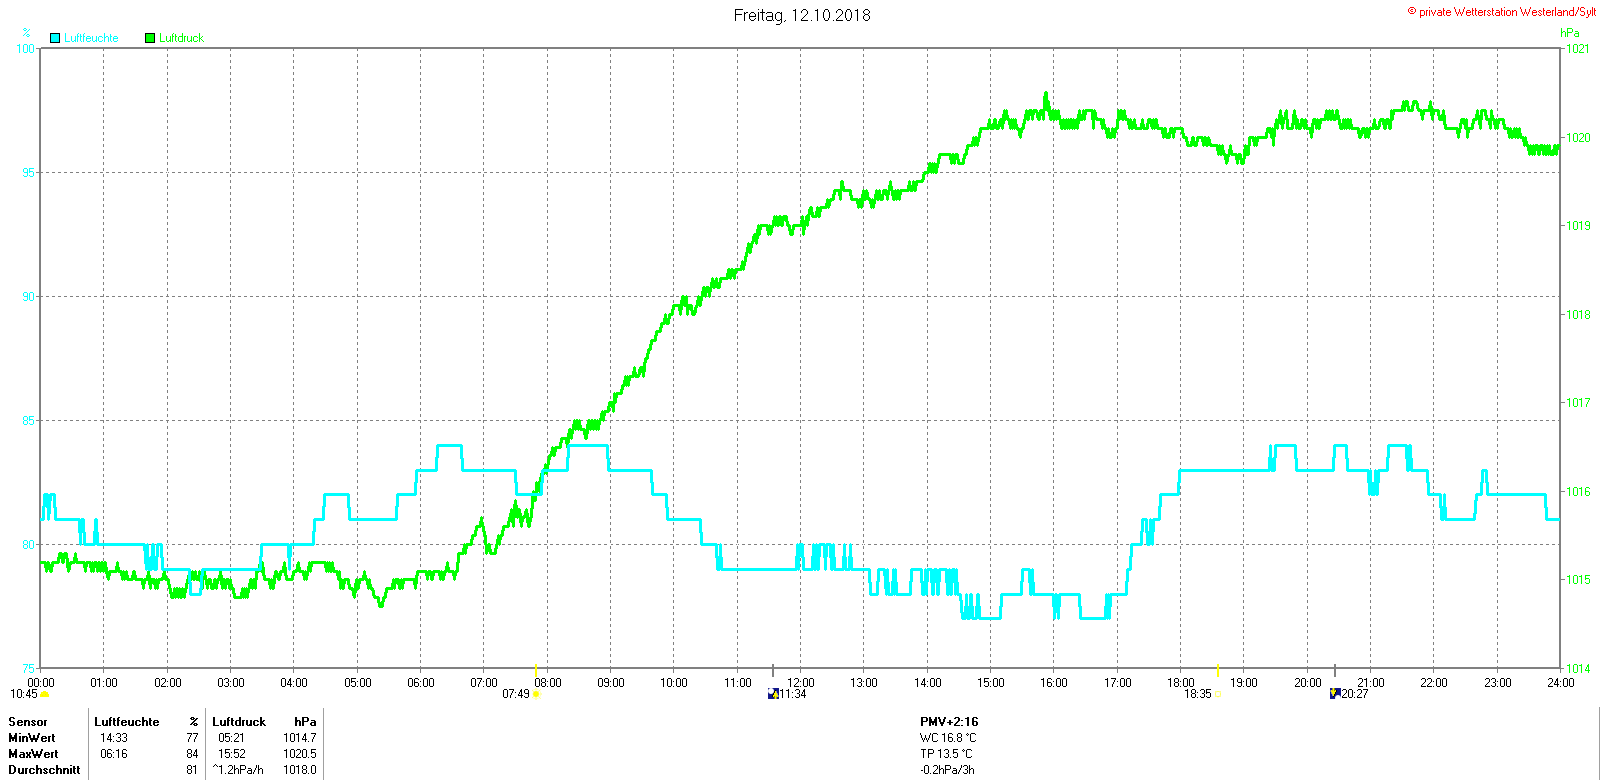The image size is (1600, 780).
Task: Click the chart title 'Freitag, 12.10.2018'
Action: coord(802,15)
